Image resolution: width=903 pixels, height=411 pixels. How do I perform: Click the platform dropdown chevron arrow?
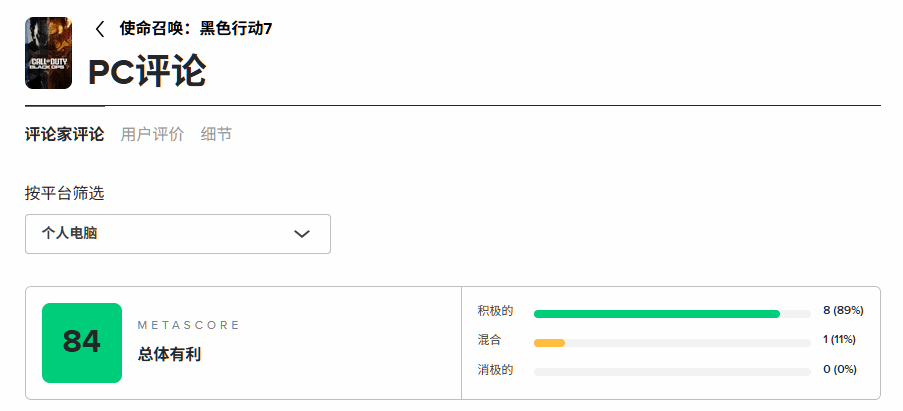302,234
